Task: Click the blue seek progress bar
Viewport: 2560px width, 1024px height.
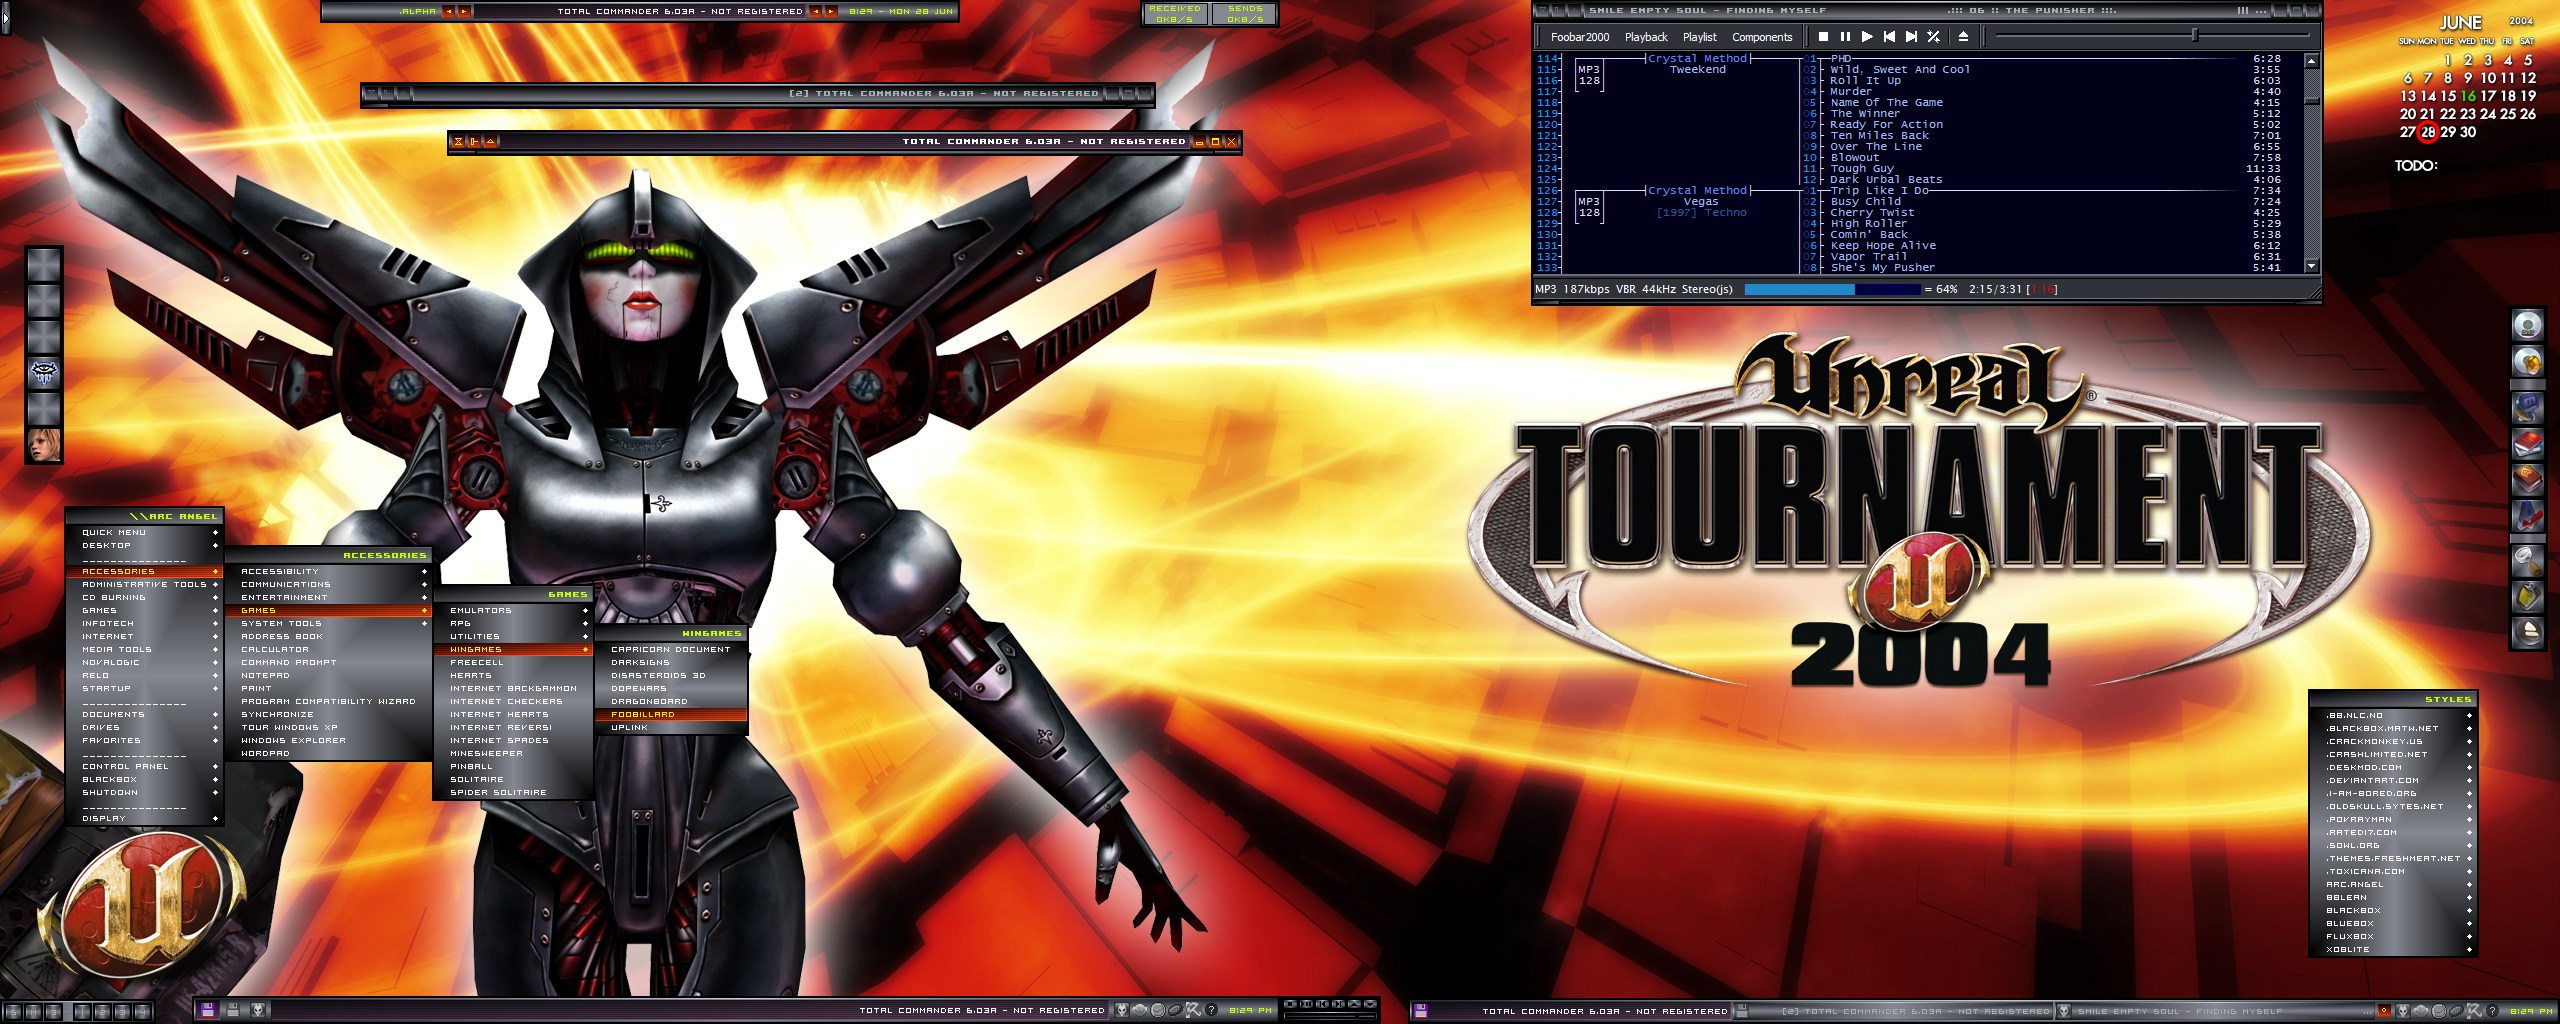Action: click(1833, 290)
